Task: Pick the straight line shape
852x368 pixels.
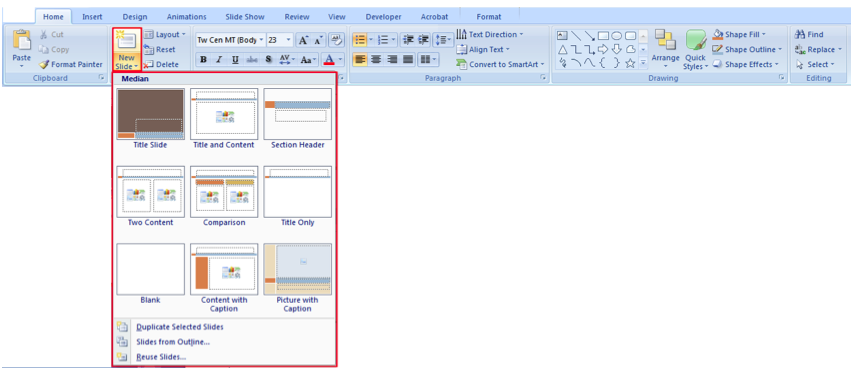Action: [576, 36]
